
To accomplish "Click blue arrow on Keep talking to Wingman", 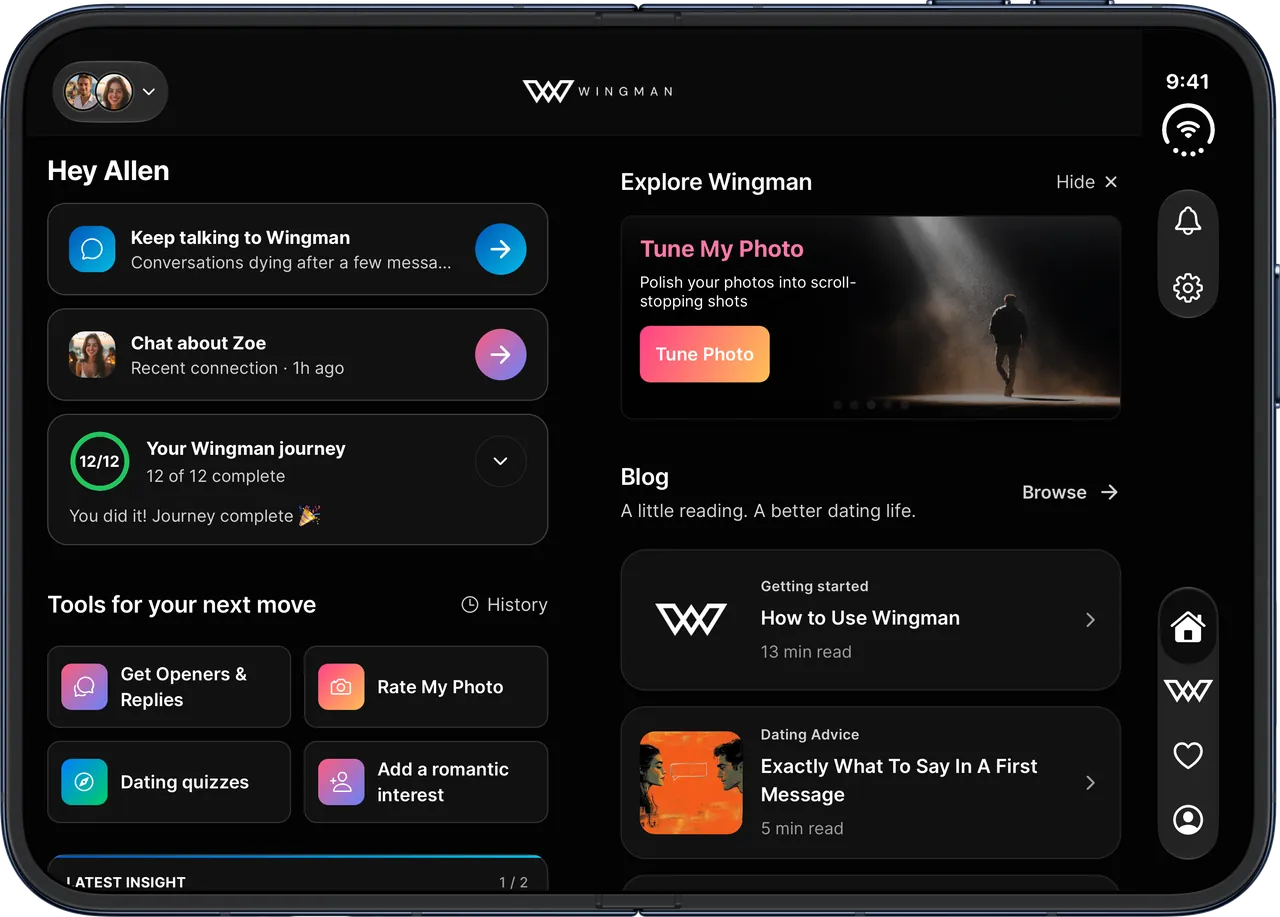I will (501, 249).
